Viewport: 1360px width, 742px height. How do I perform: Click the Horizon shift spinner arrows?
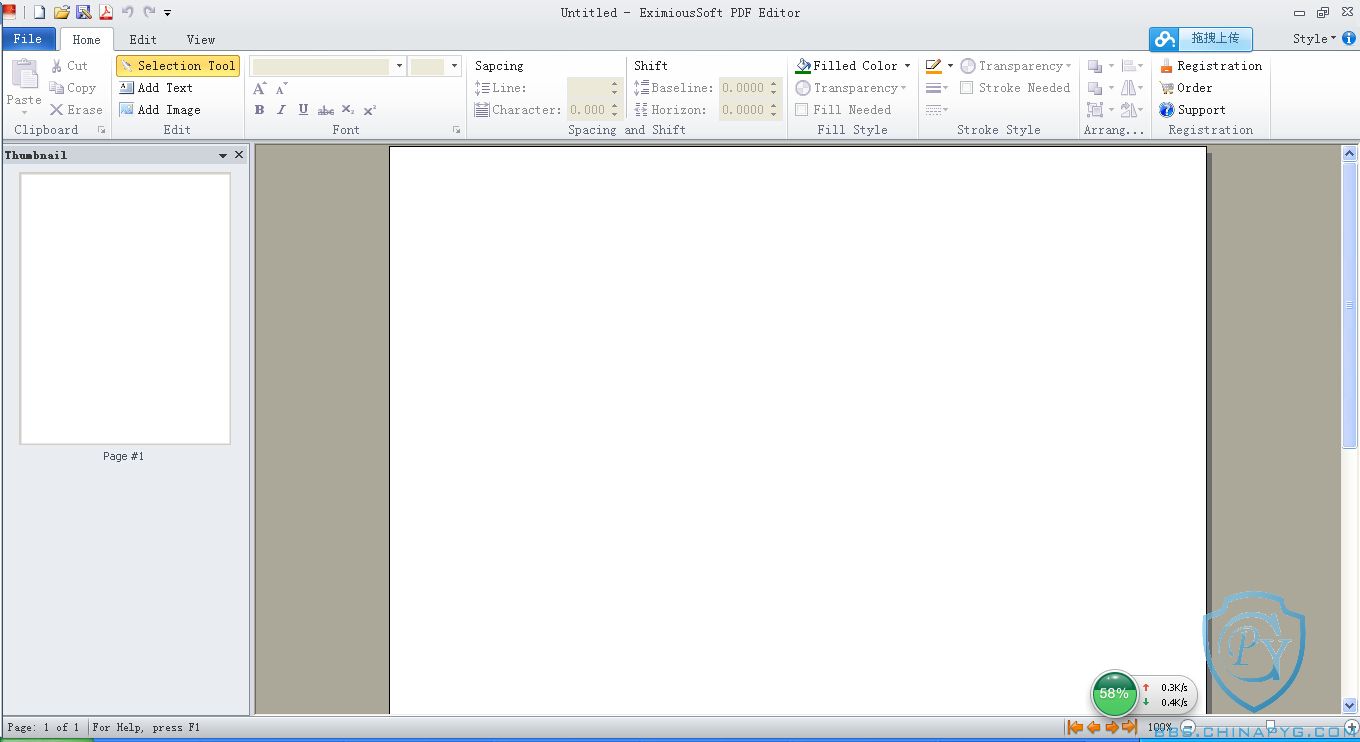coord(774,110)
